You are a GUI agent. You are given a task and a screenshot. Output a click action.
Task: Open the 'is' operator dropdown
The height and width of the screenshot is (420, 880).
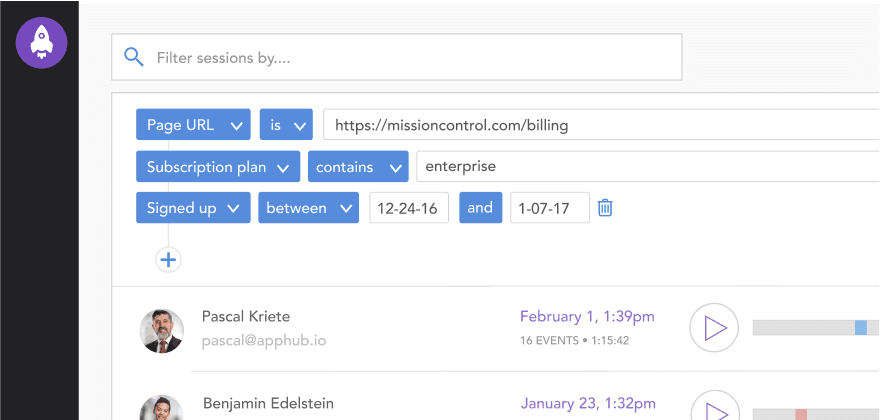pos(286,125)
